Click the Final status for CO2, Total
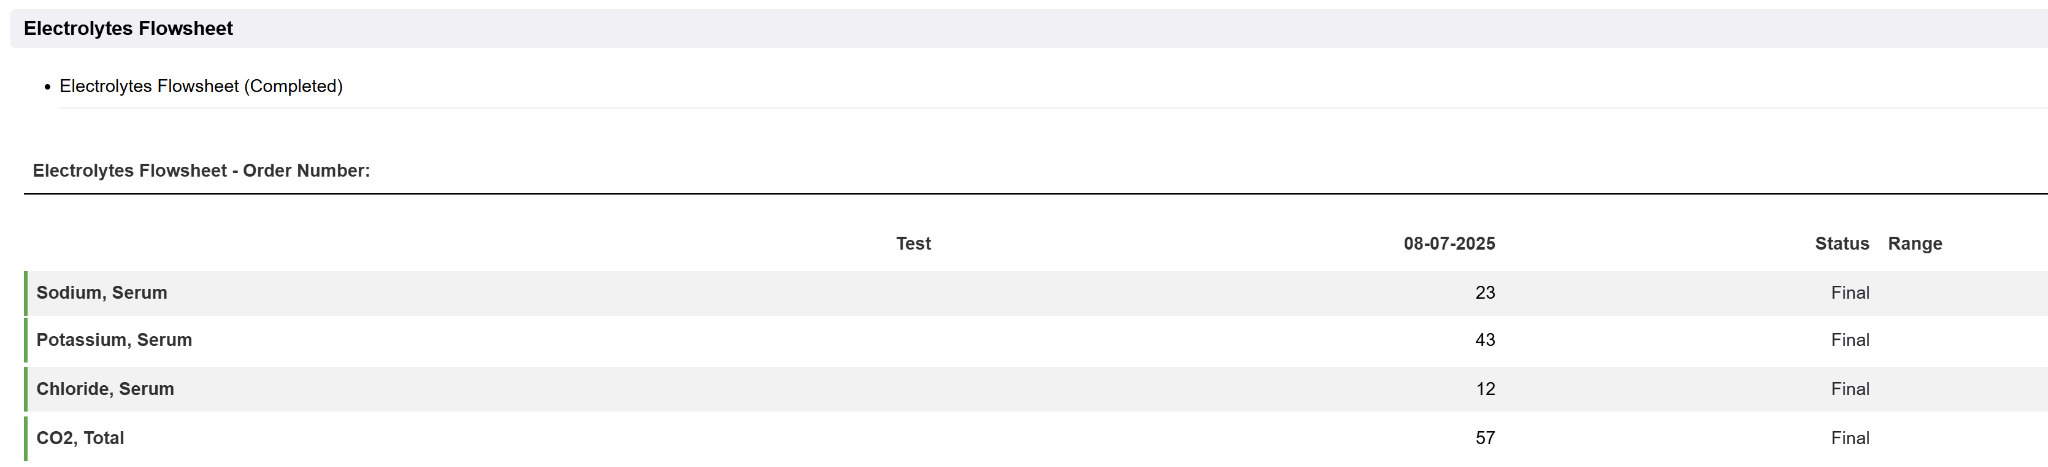This screenshot has height=467, width=2048. (1850, 438)
